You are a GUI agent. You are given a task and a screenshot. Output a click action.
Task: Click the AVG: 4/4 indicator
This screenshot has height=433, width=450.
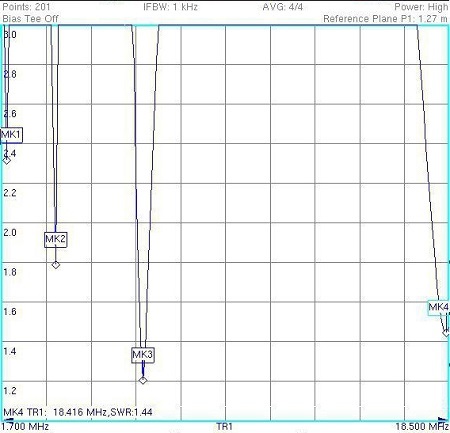(283, 7)
